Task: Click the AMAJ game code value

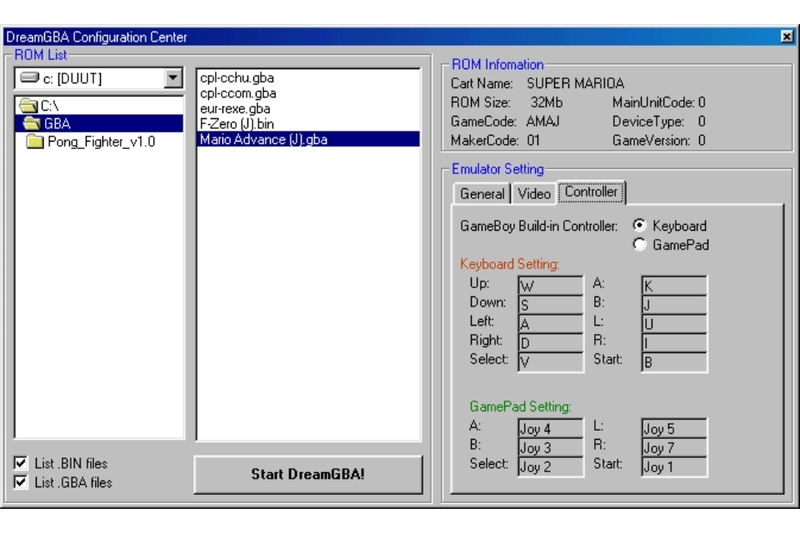Action: click(x=543, y=121)
